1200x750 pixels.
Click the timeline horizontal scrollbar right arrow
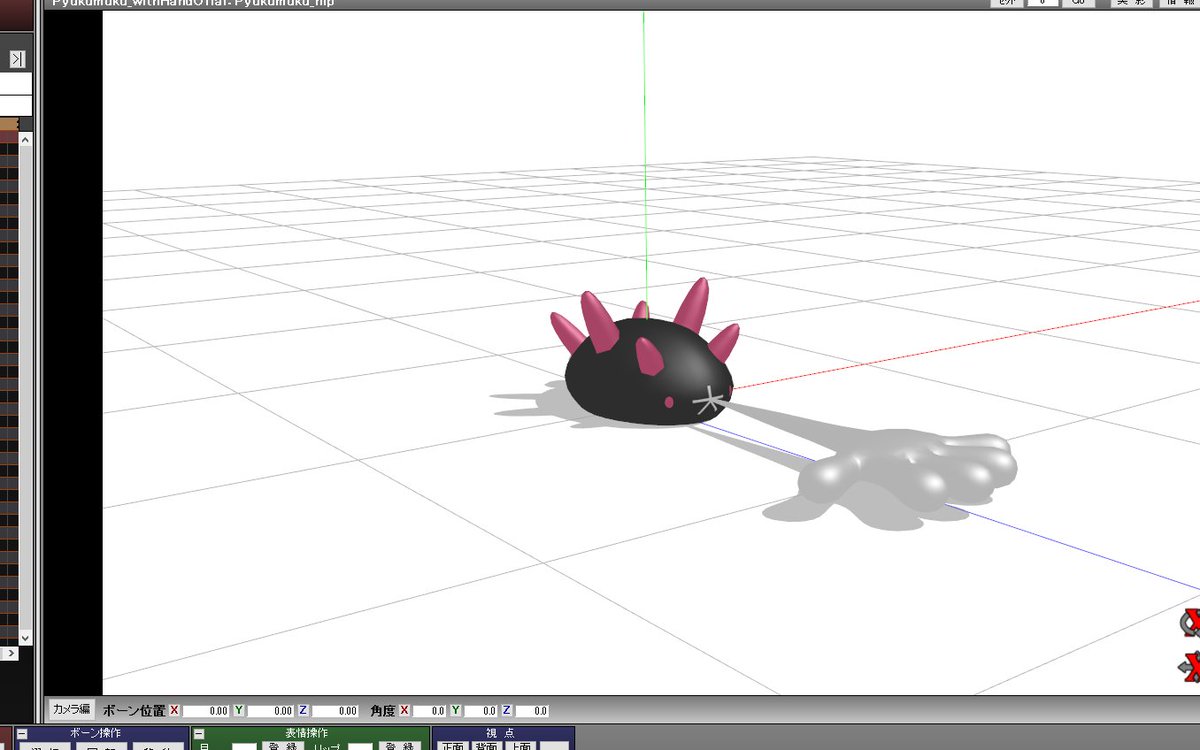click(12, 653)
